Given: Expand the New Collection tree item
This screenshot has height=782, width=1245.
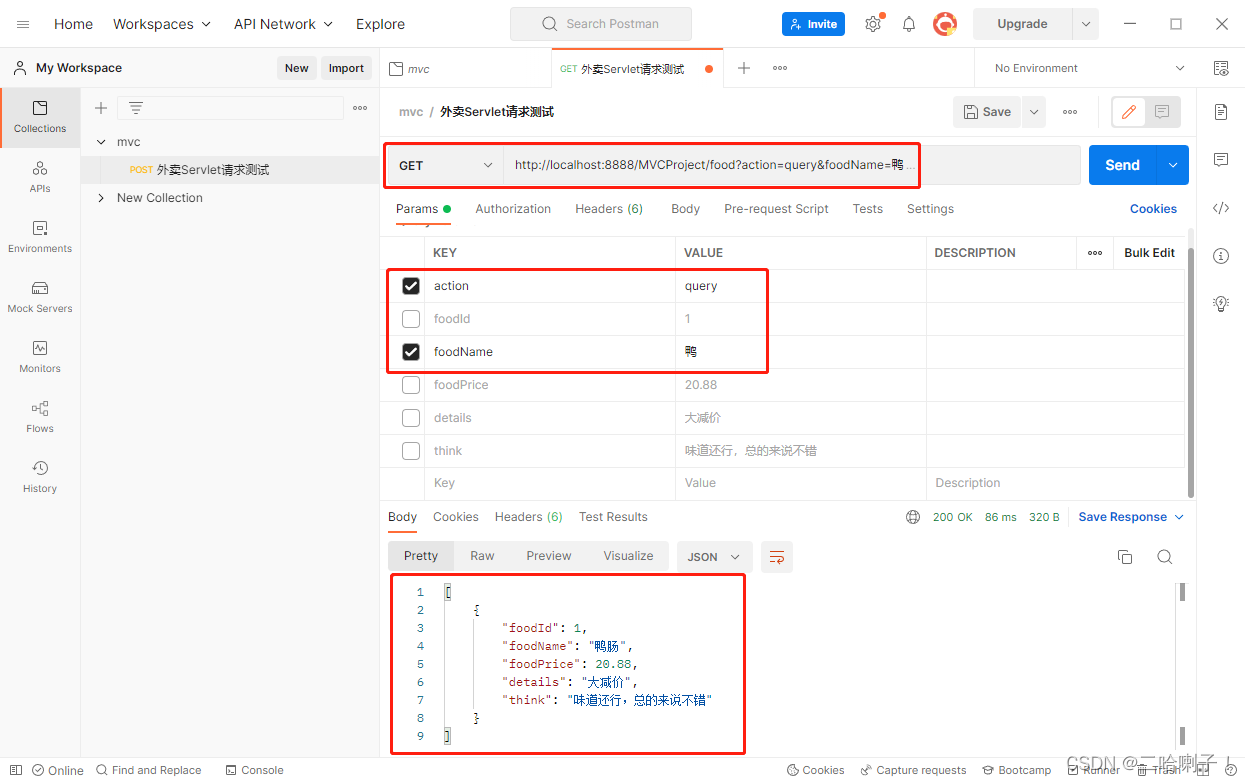Looking at the screenshot, I should tap(101, 198).
